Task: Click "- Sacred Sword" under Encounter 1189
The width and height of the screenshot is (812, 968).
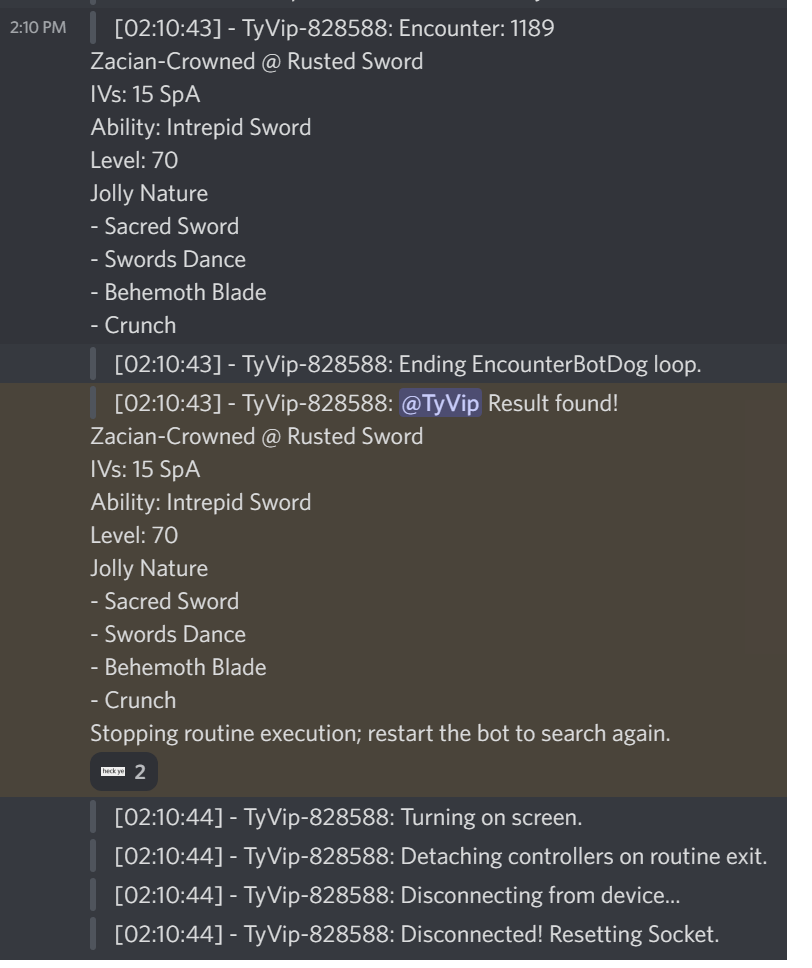Action: pos(164,226)
